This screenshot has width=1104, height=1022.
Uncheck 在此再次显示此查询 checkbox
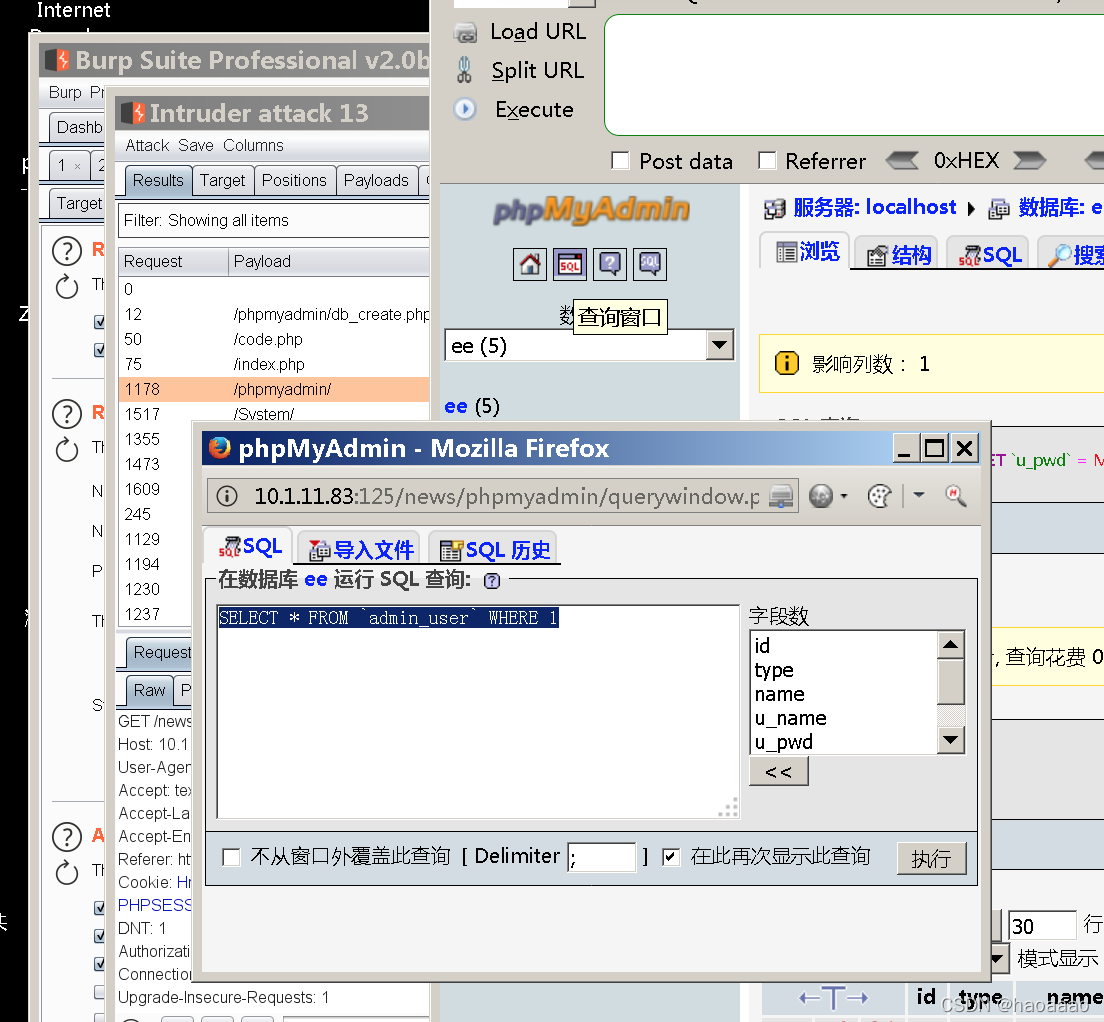coord(671,857)
